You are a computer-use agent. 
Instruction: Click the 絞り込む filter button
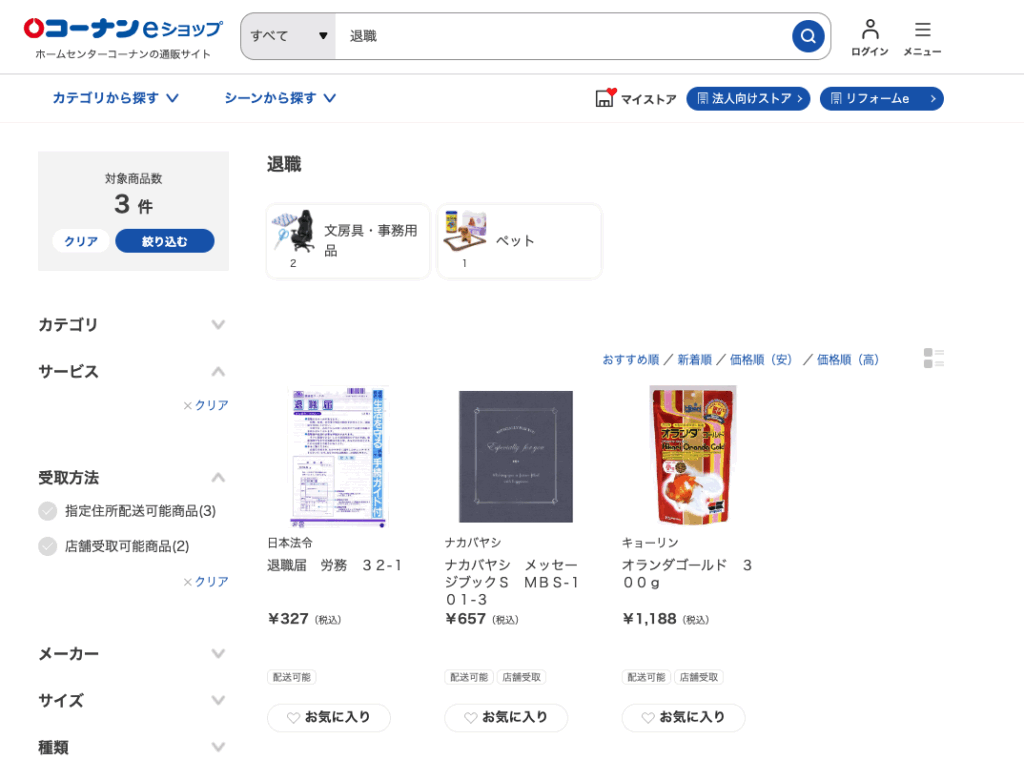(x=165, y=241)
